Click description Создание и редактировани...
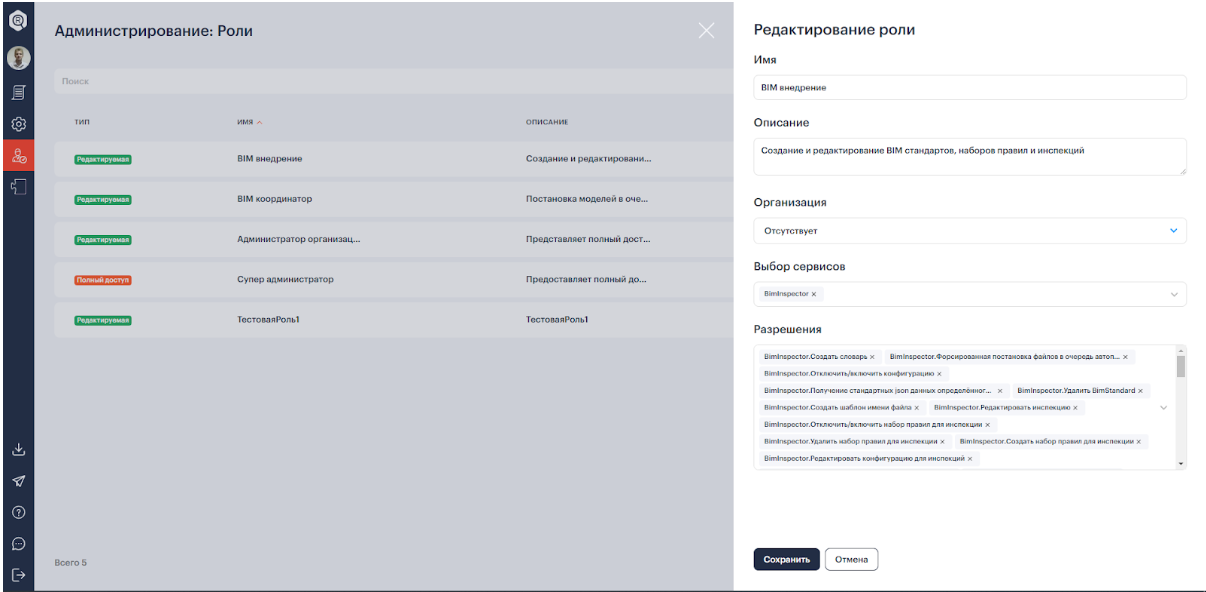This screenshot has height=592, width=1206. point(589,158)
